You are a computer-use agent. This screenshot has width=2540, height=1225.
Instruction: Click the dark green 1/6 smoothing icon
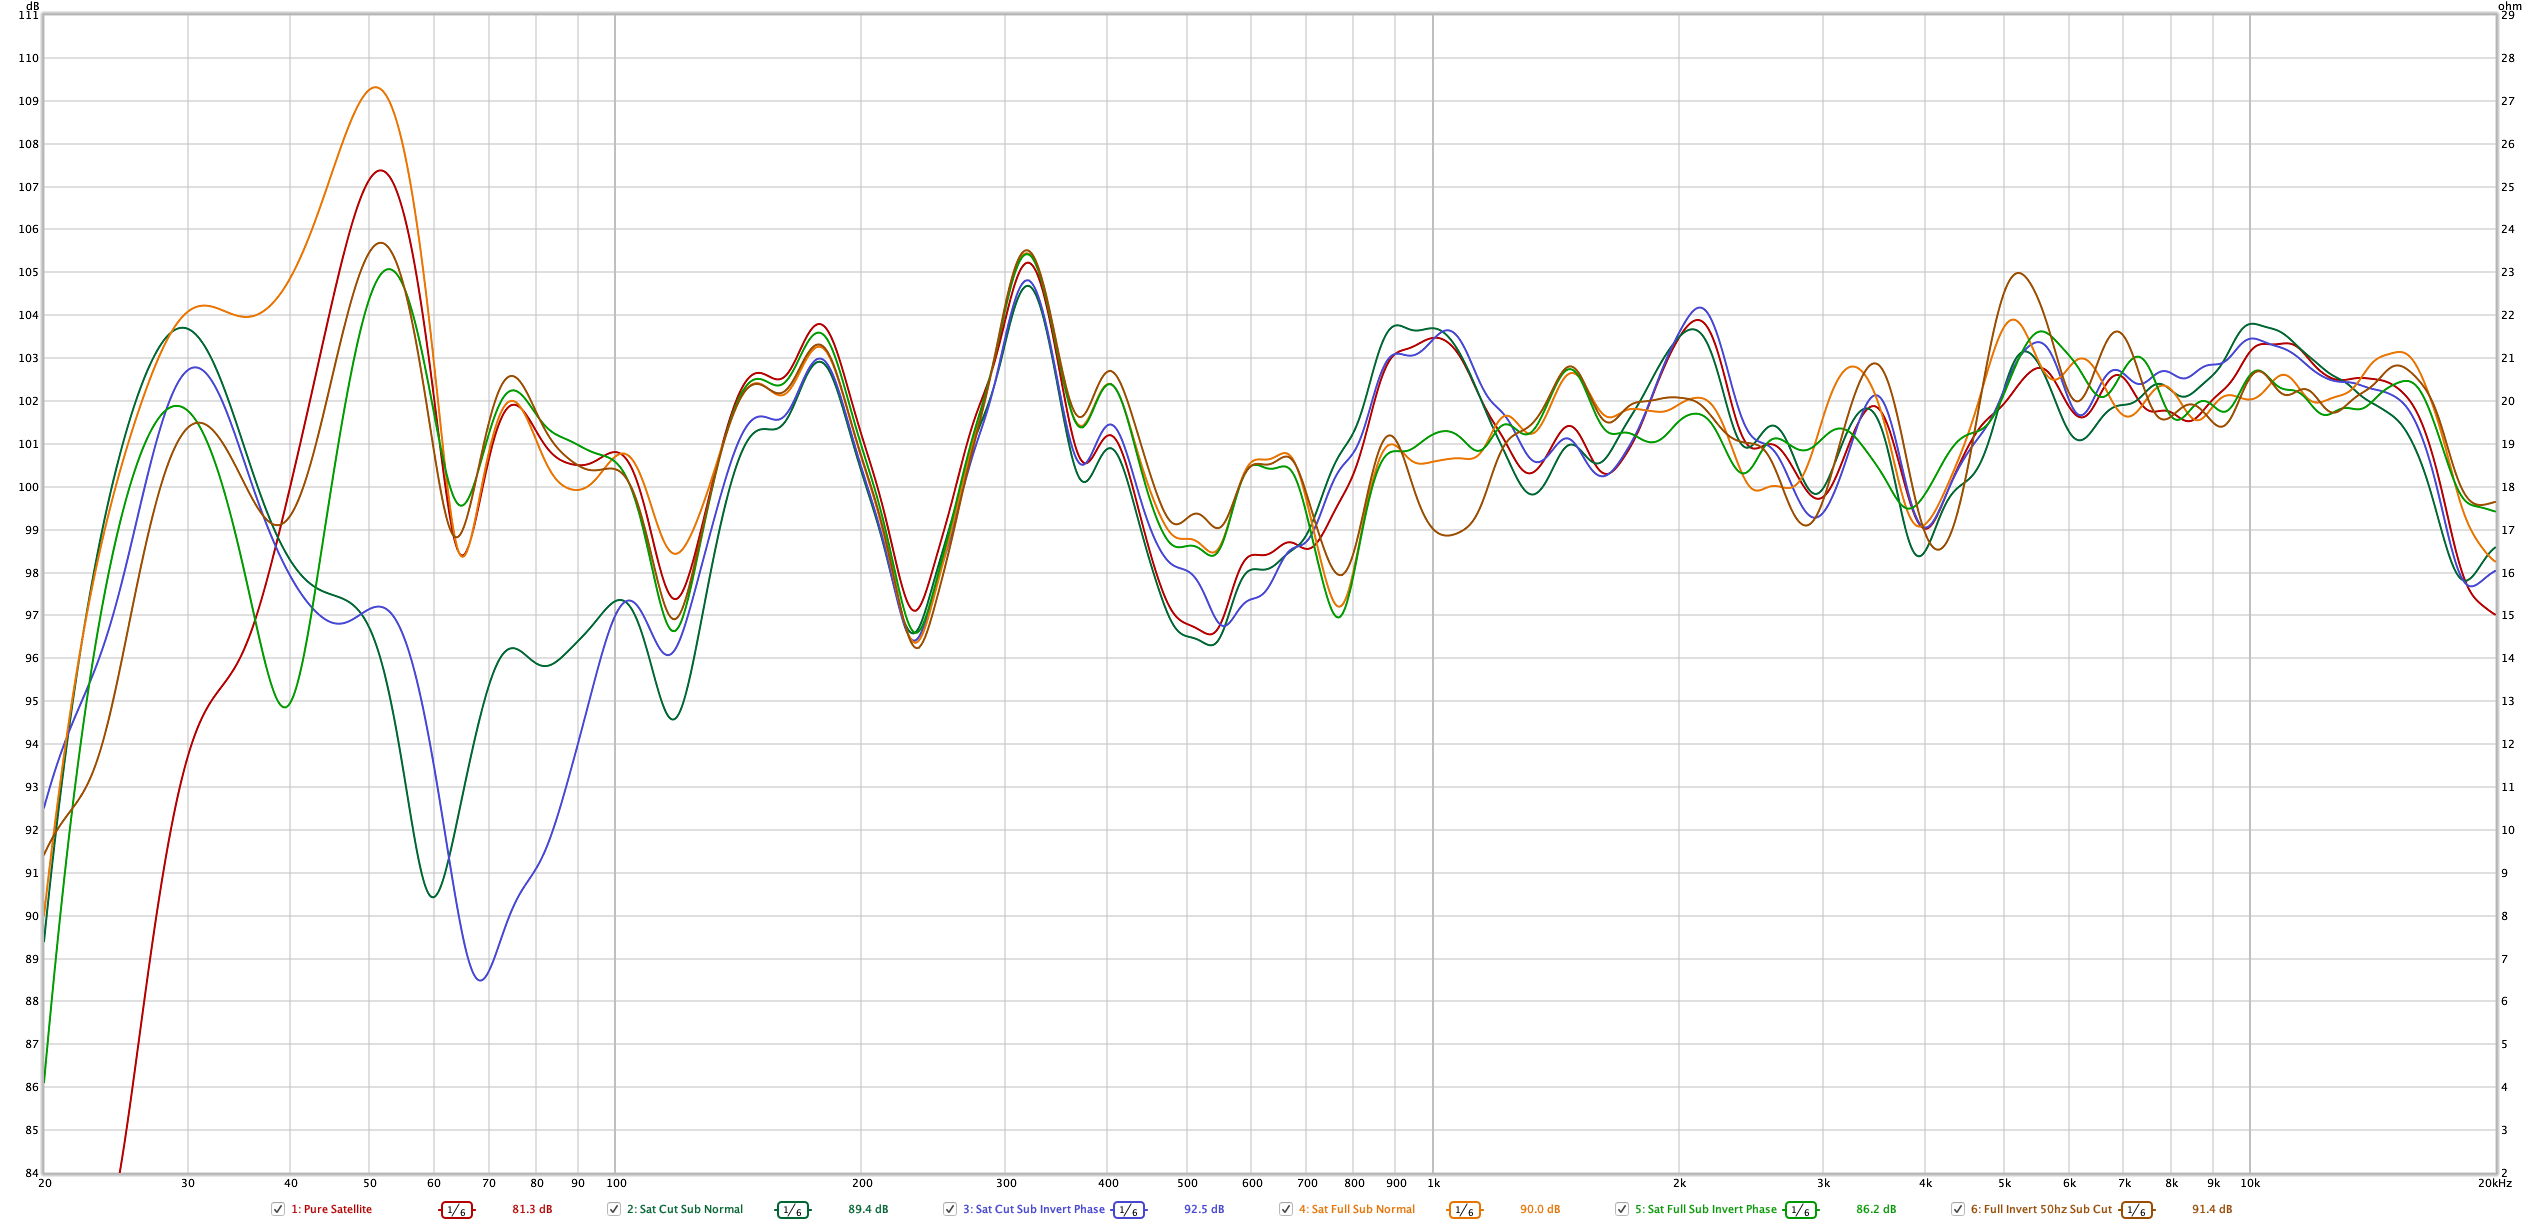(x=792, y=1210)
